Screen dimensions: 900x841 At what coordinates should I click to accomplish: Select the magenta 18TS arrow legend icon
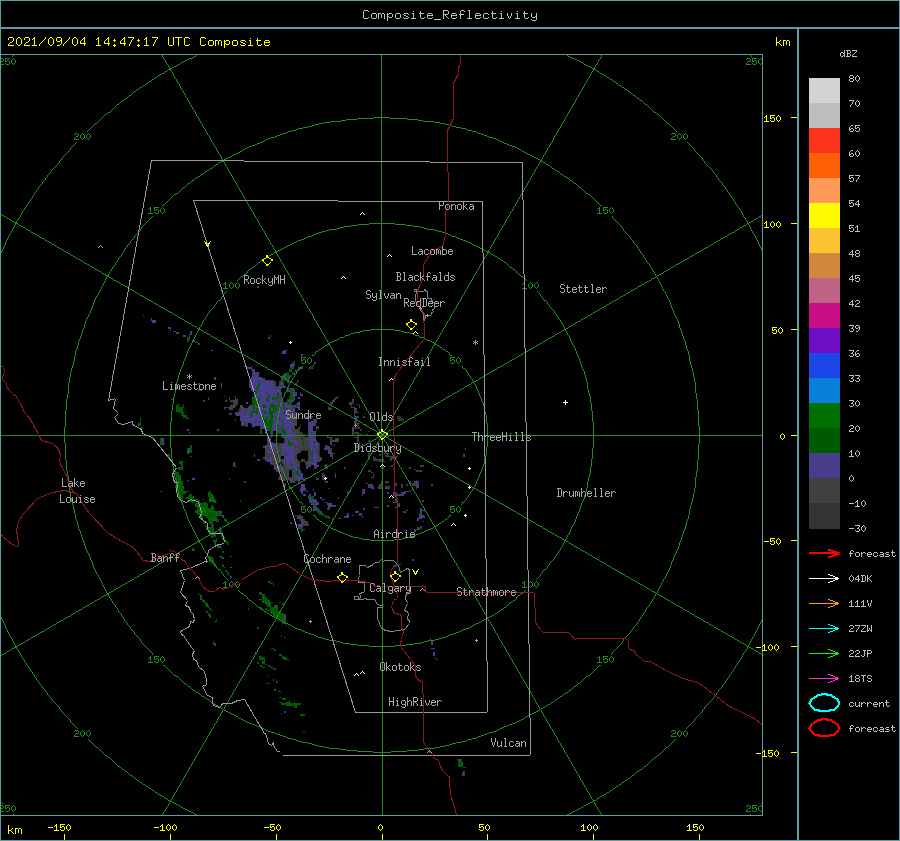[x=824, y=679]
